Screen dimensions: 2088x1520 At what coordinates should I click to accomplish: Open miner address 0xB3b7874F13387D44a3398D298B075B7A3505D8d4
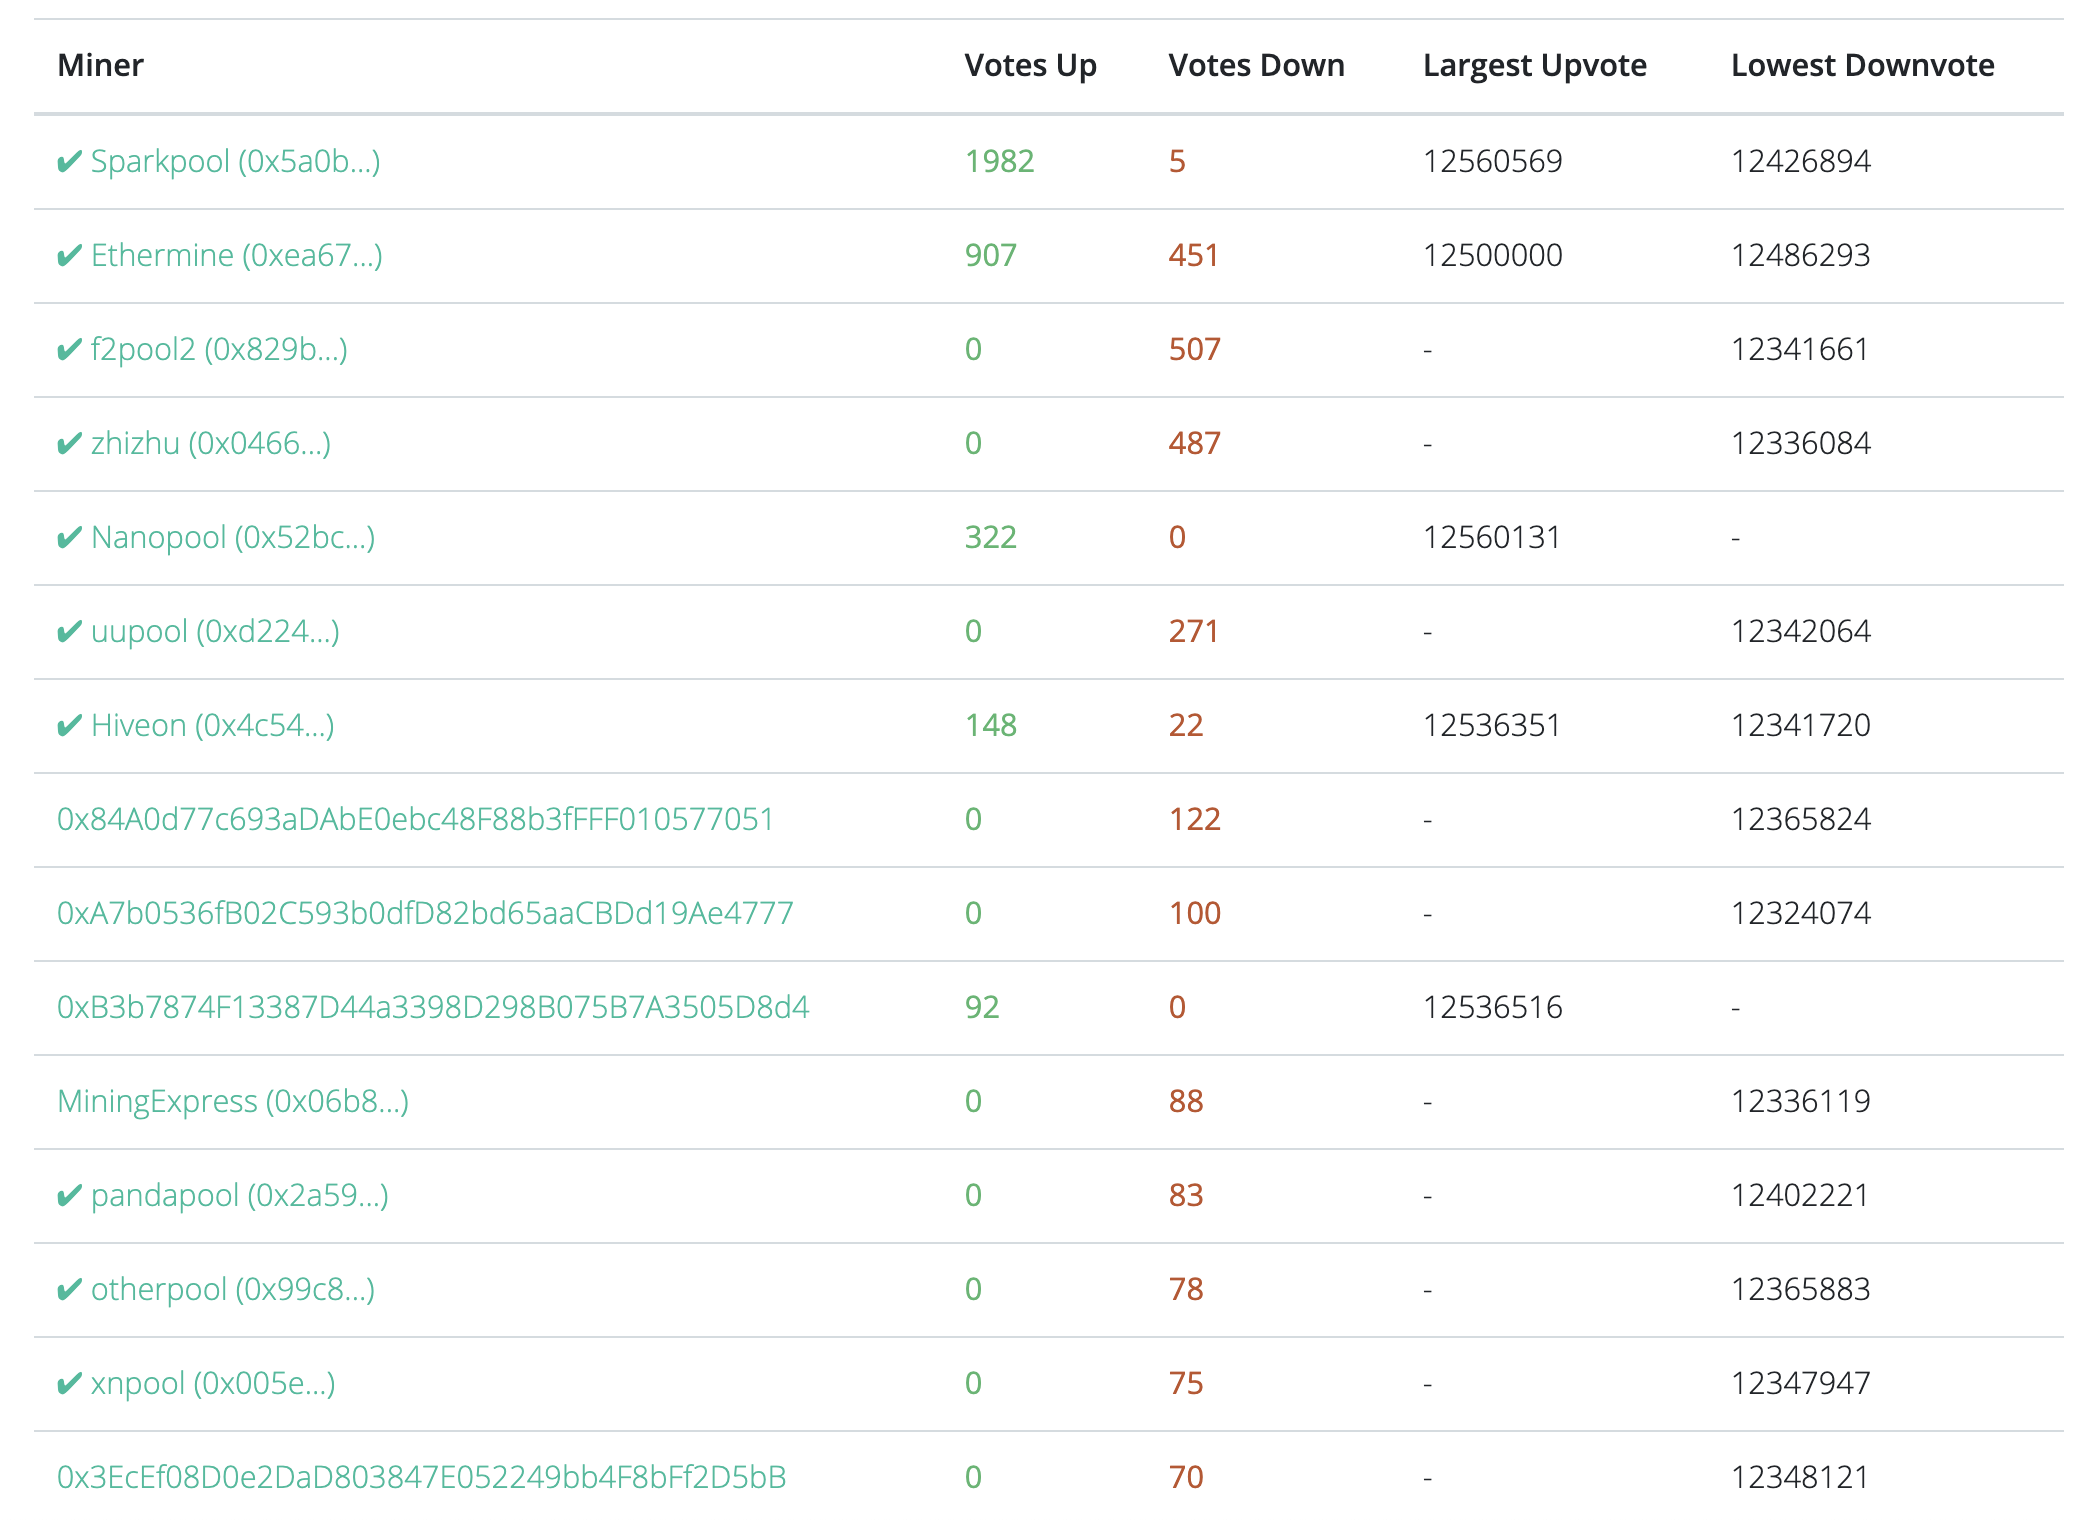coord(433,1007)
